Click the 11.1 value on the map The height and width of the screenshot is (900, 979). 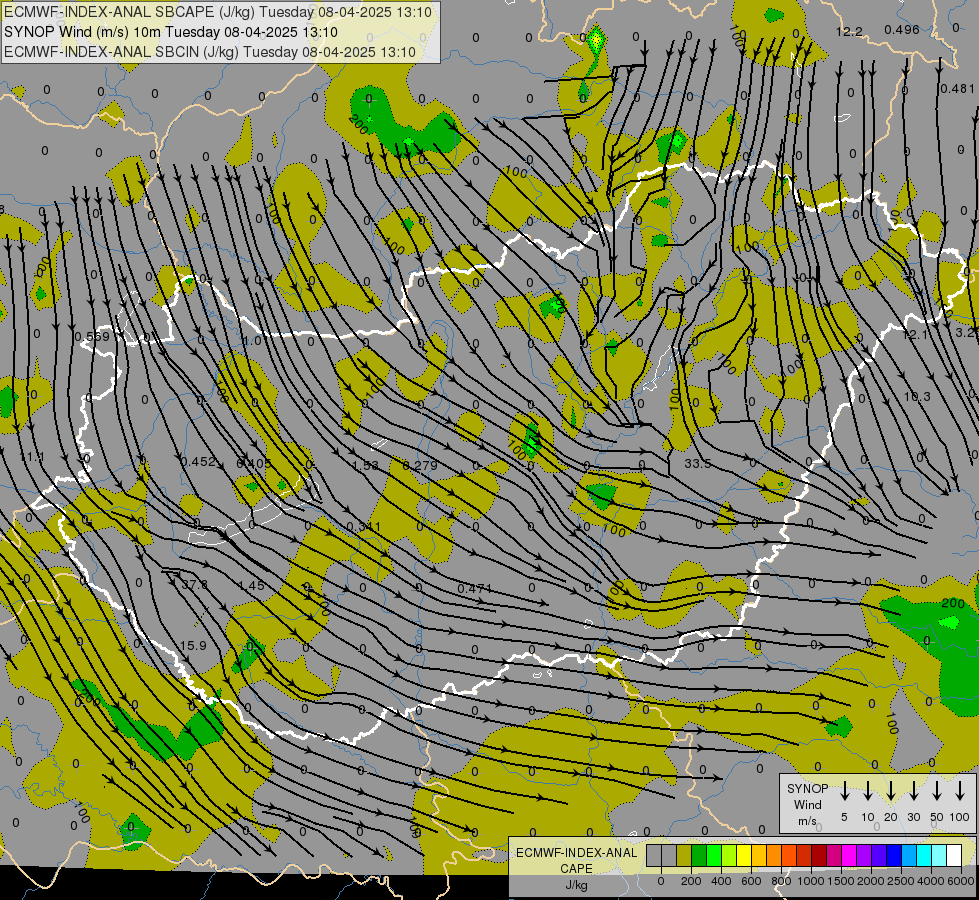click(32, 457)
